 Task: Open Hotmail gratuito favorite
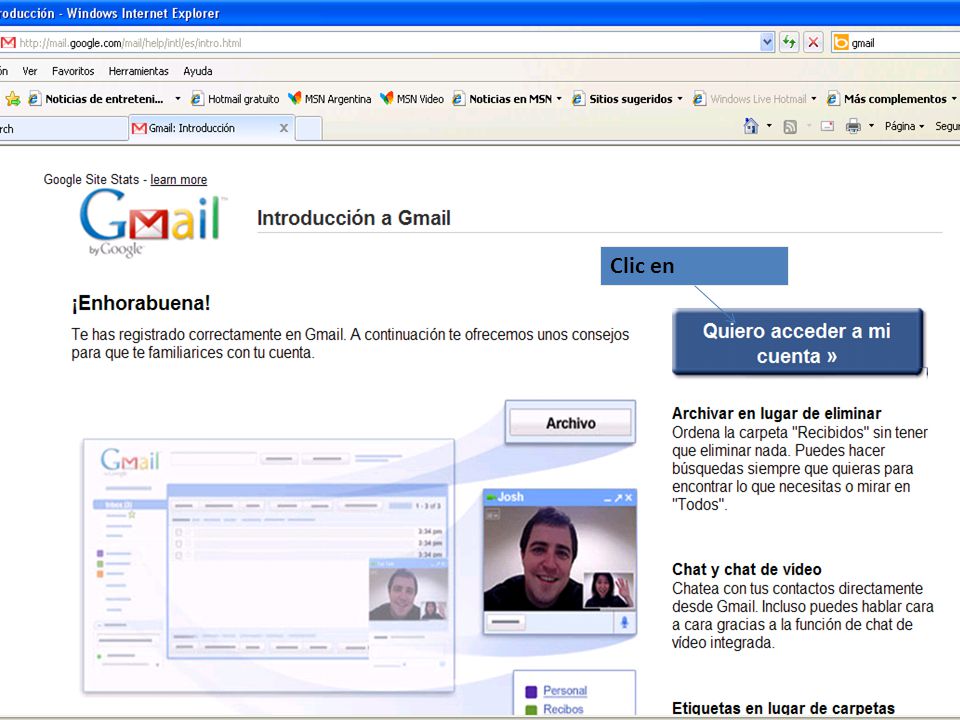235,99
